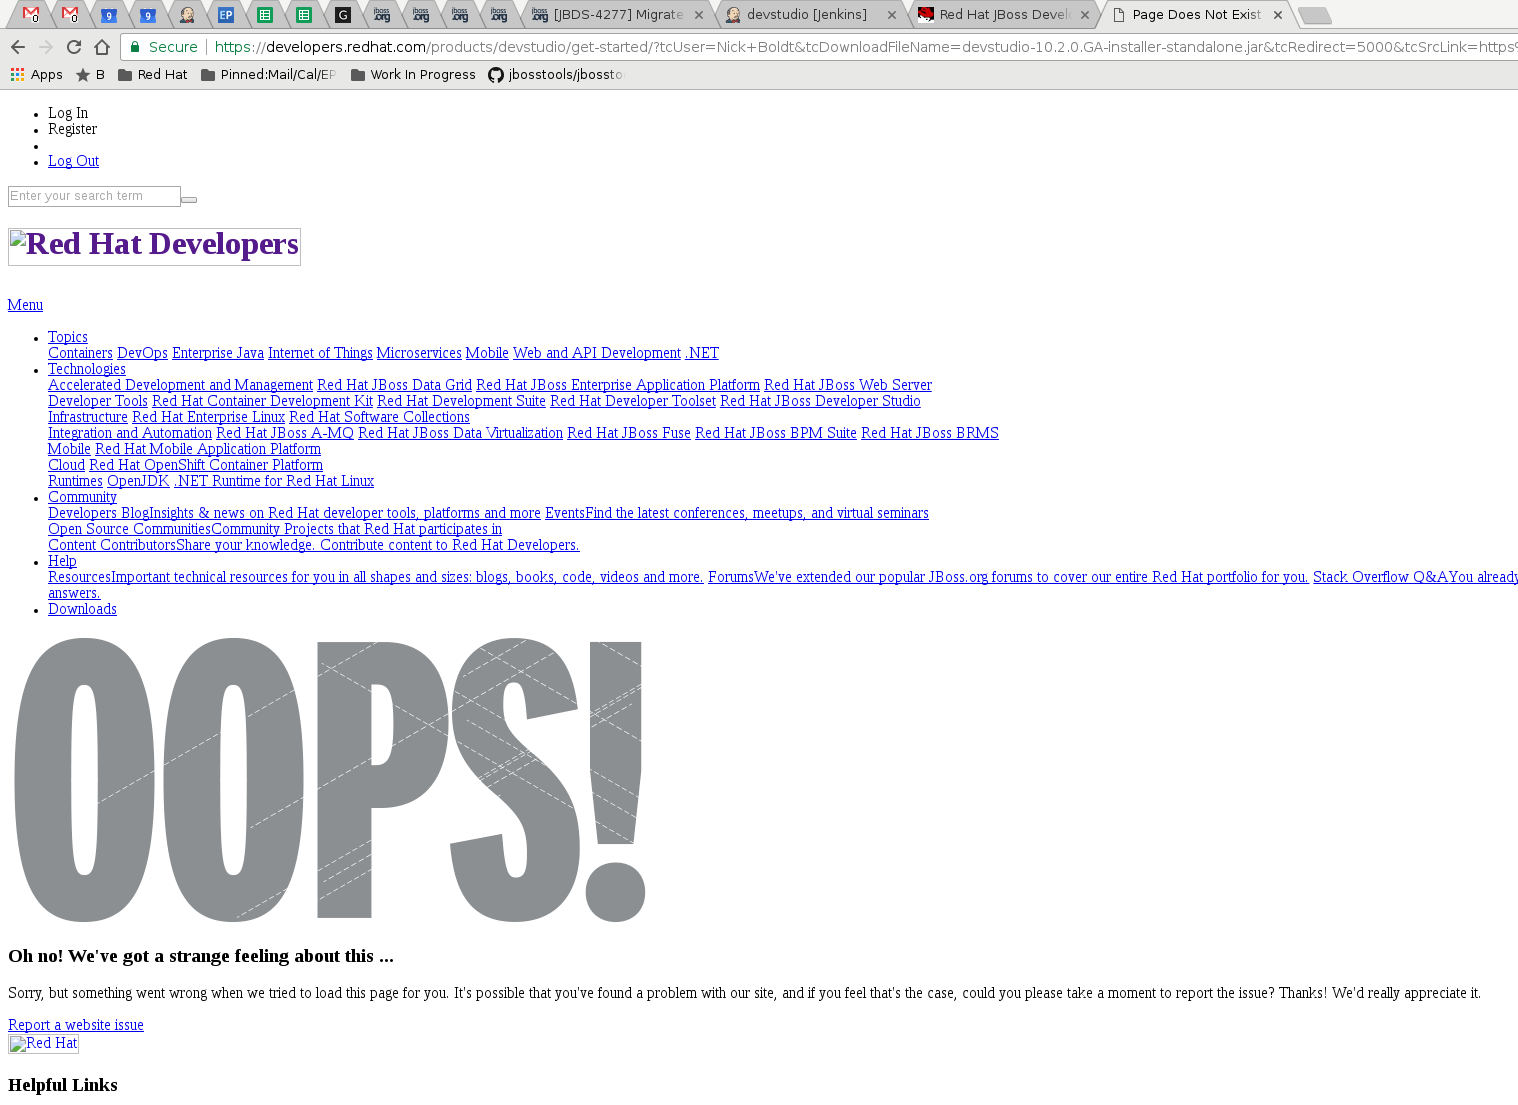The image size is (1518, 1105).
Task: Open the Web and API Development link
Action: 597,353
